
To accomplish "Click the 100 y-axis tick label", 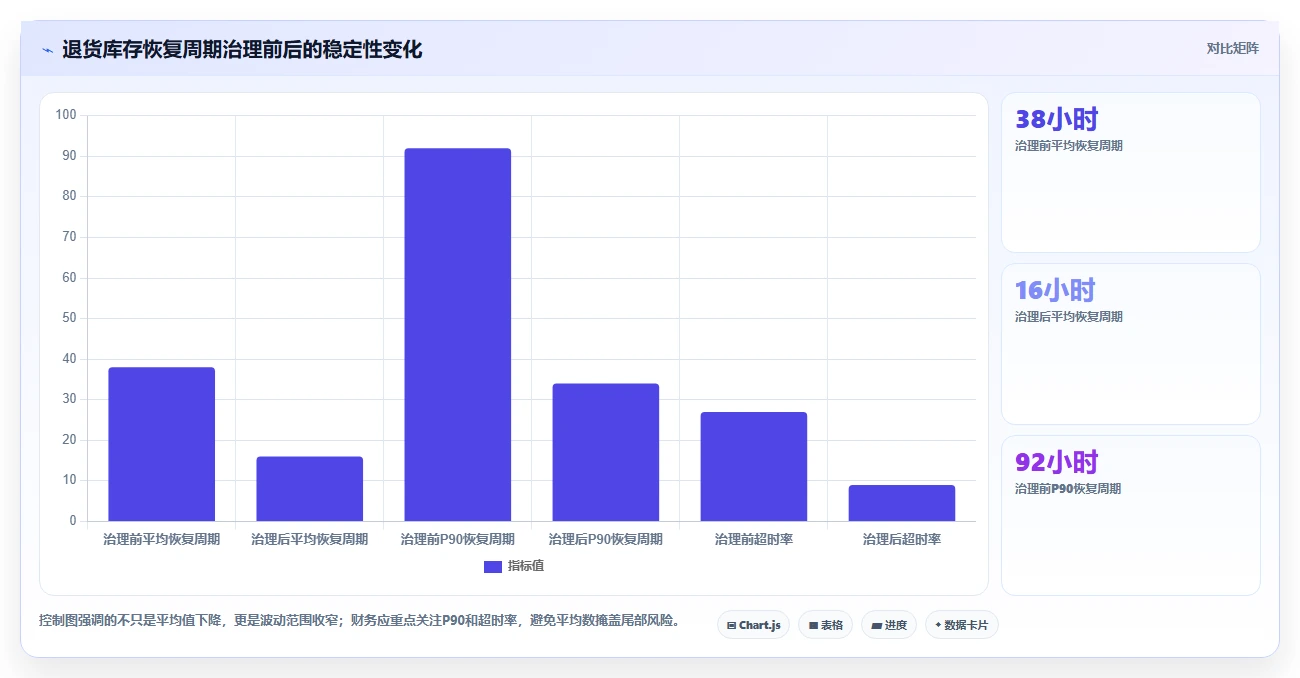I will 66,115.
